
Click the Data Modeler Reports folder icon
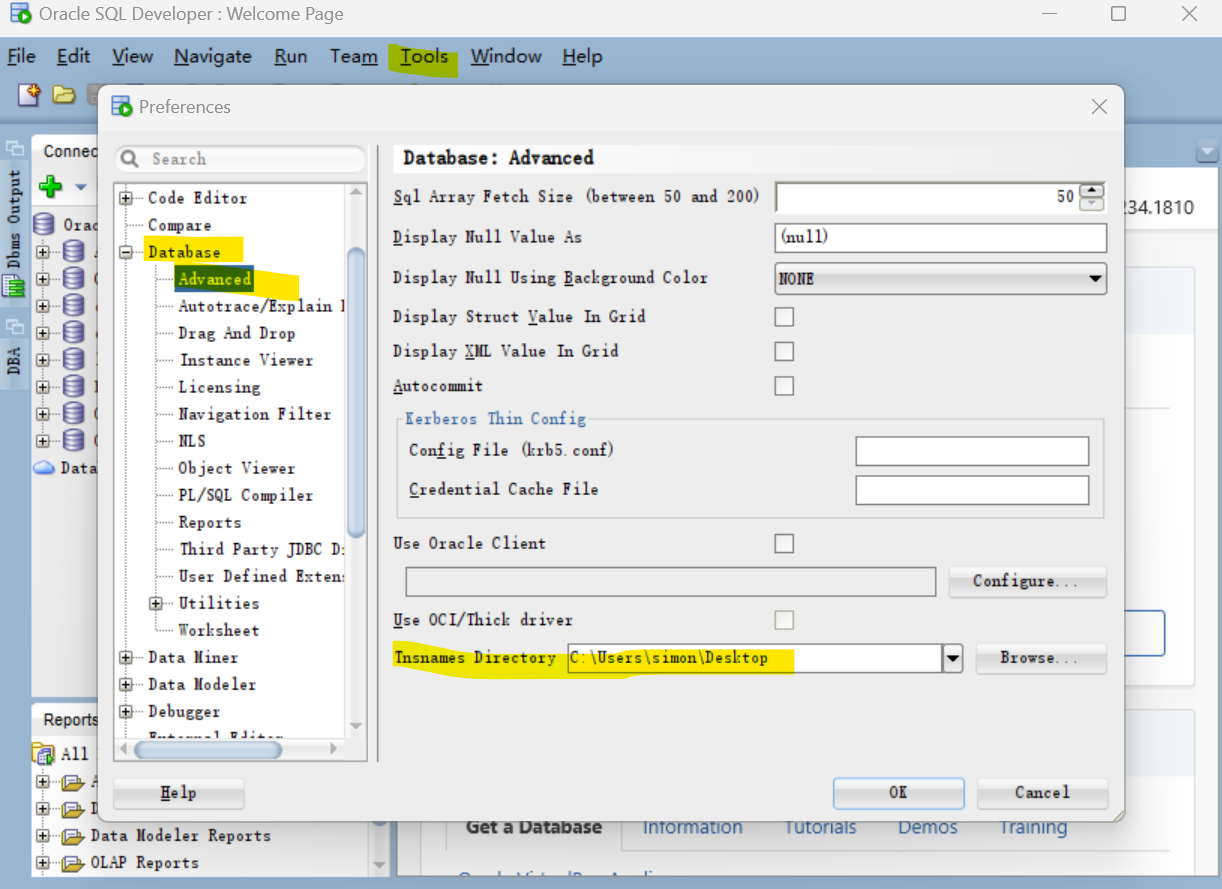pos(73,836)
